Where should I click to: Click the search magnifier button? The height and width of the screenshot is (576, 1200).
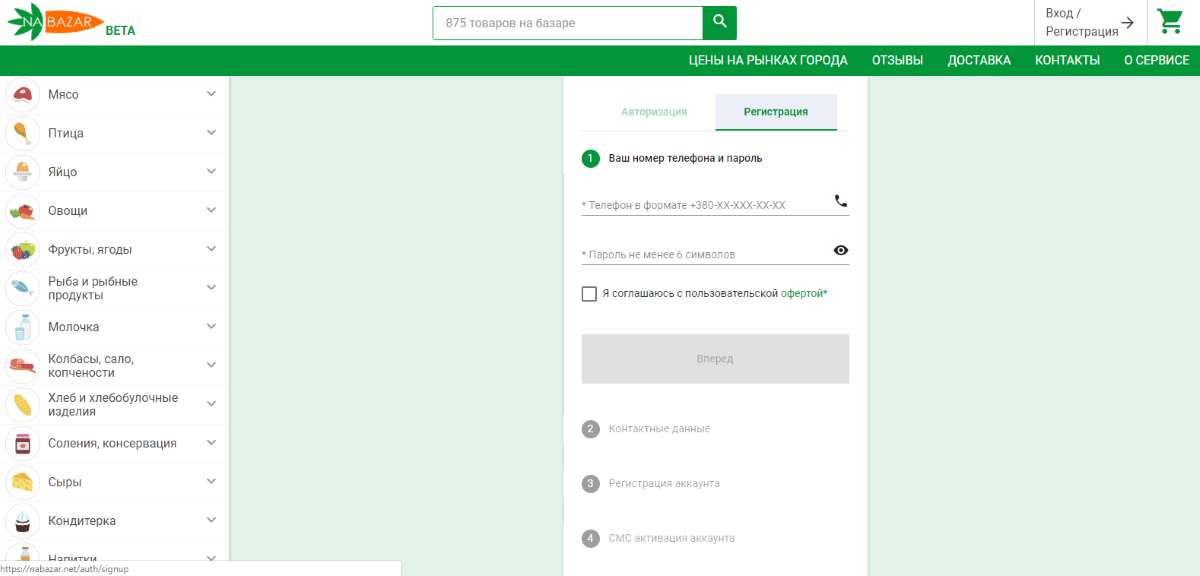pos(719,22)
